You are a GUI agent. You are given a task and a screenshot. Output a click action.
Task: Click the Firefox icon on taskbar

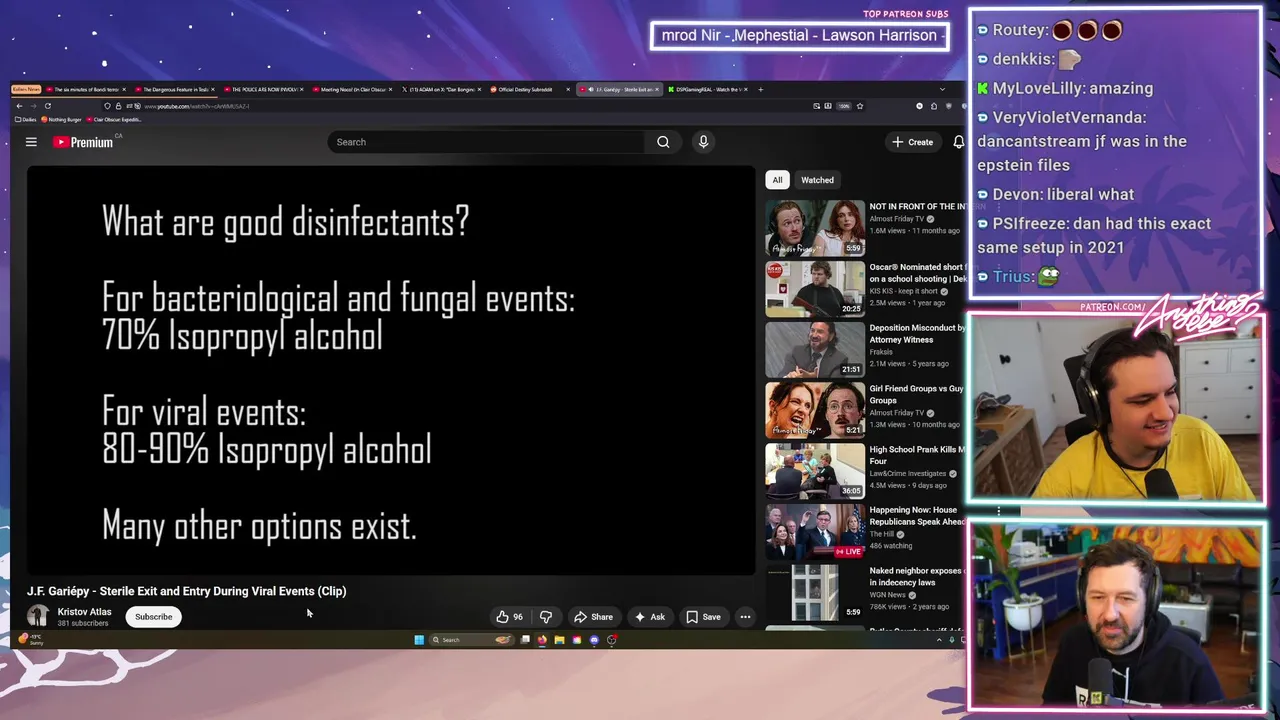542,640
